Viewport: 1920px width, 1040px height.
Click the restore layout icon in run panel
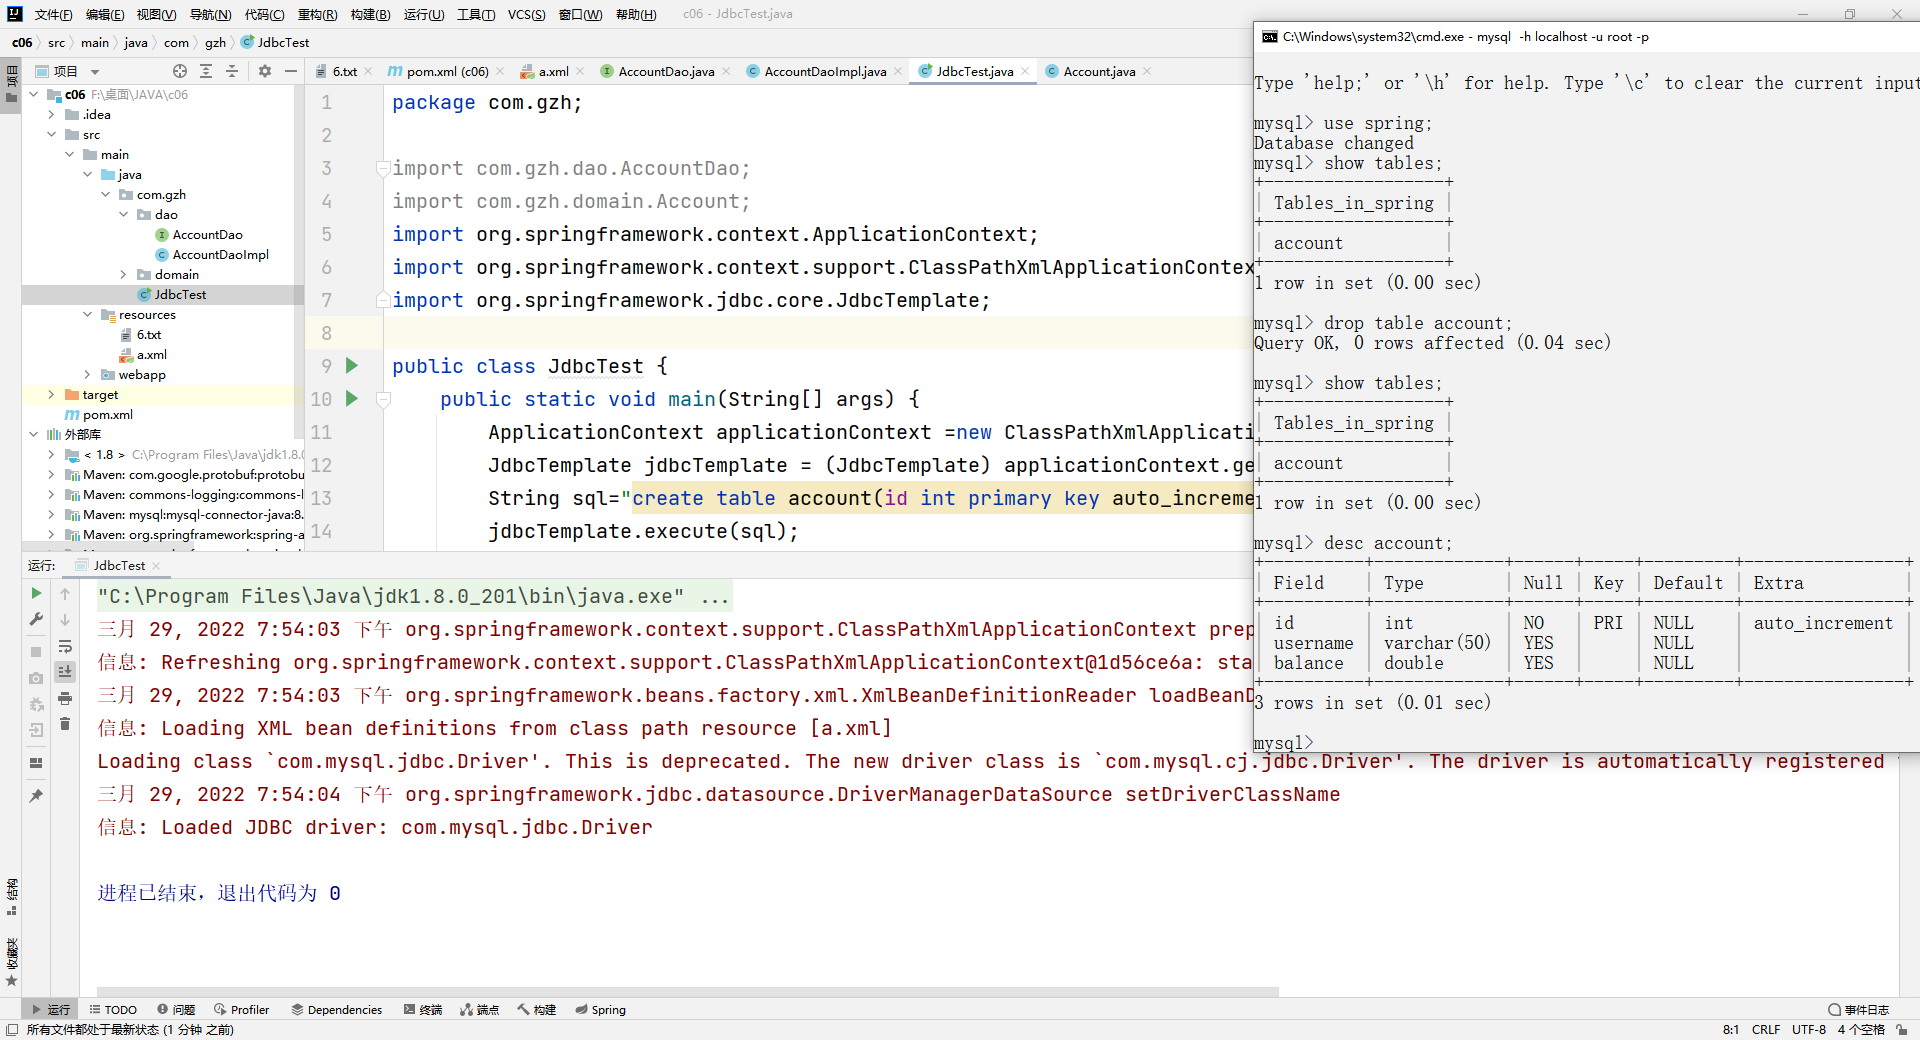(x=36, y=762)
